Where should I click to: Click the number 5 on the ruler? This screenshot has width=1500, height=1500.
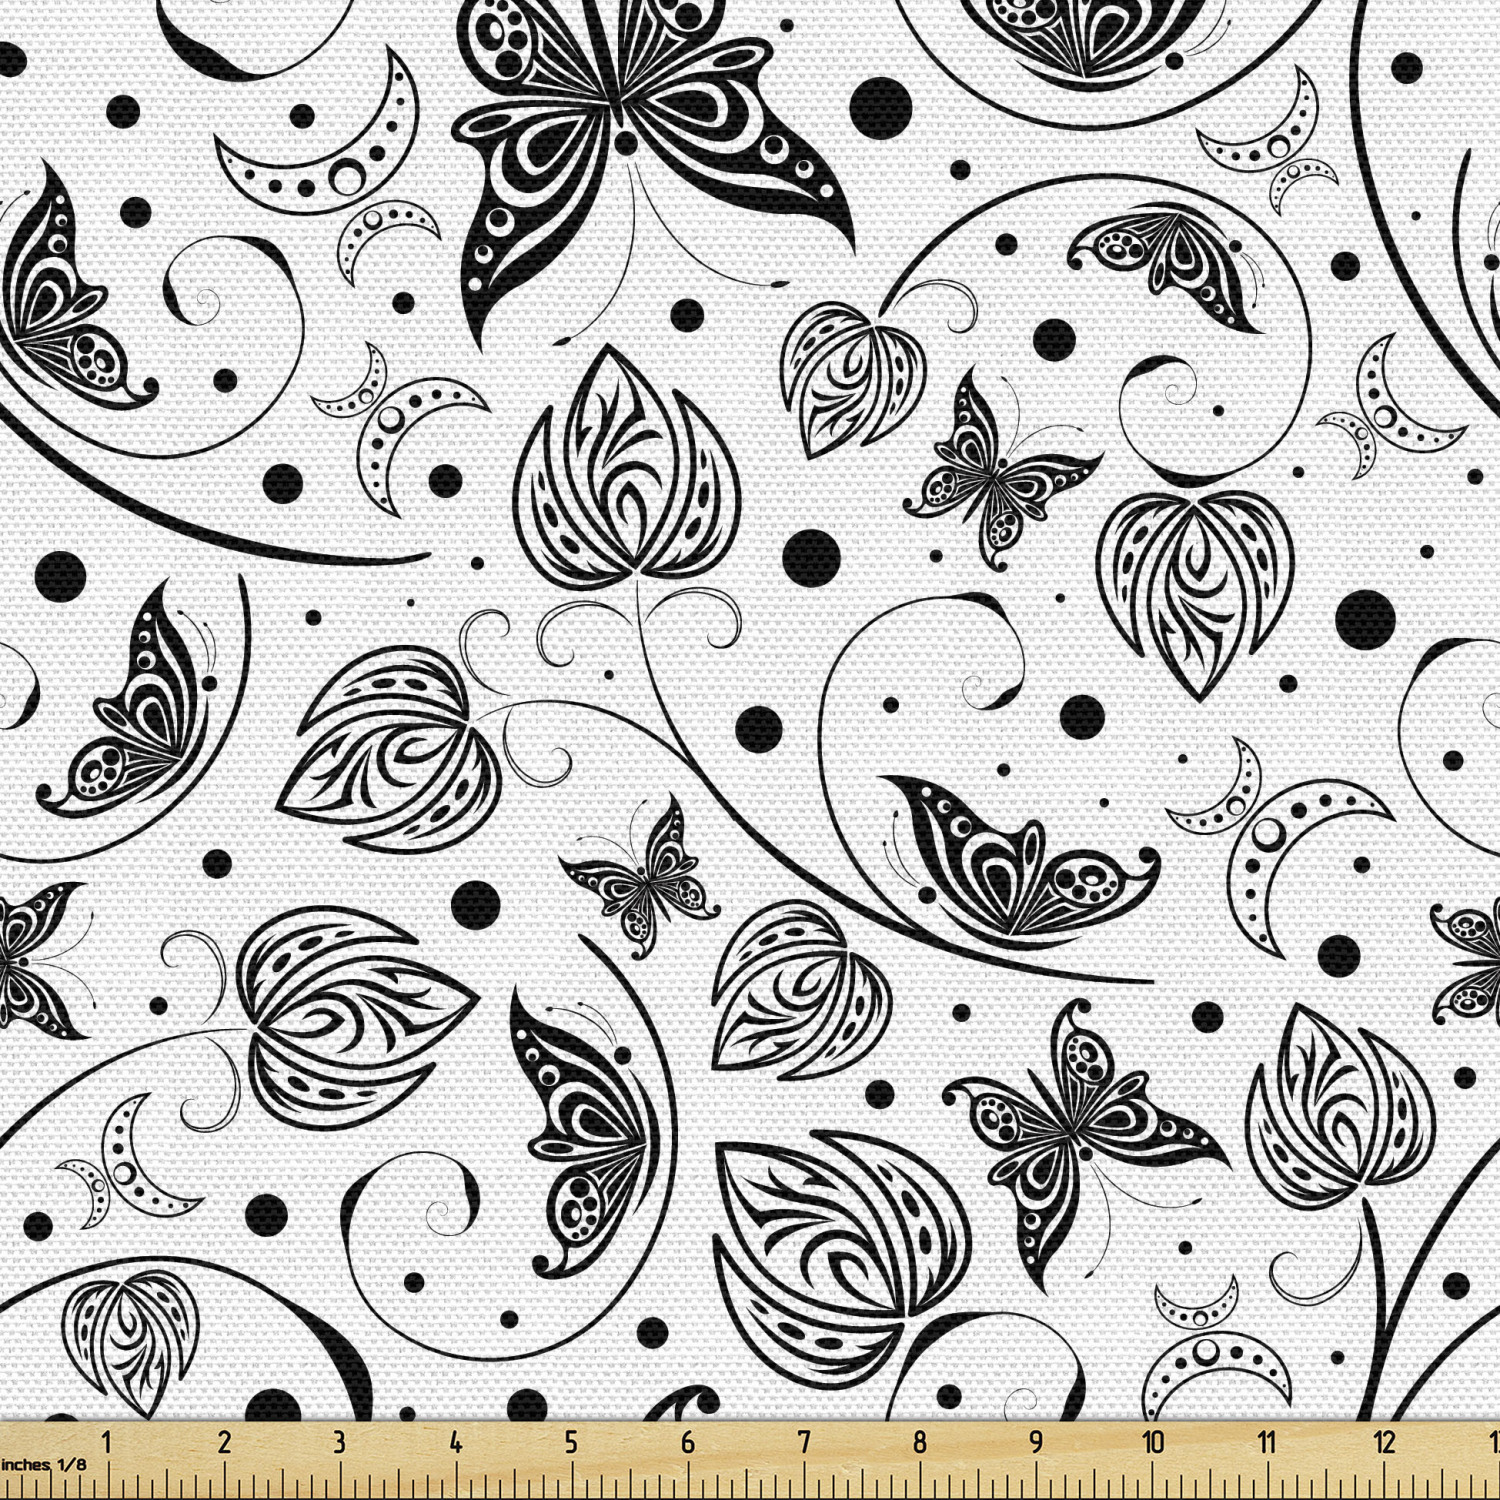[571, 1442]
